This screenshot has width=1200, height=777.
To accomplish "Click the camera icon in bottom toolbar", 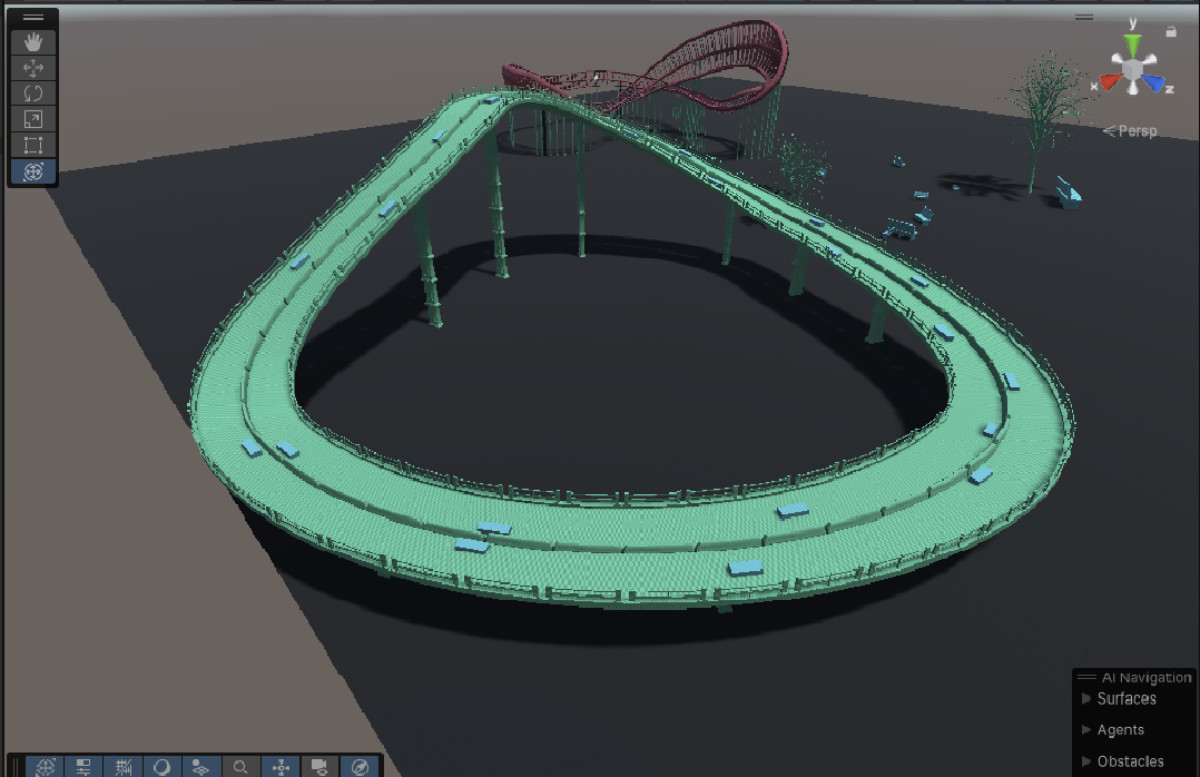I will pyautogui.click(x=320, y=767).
